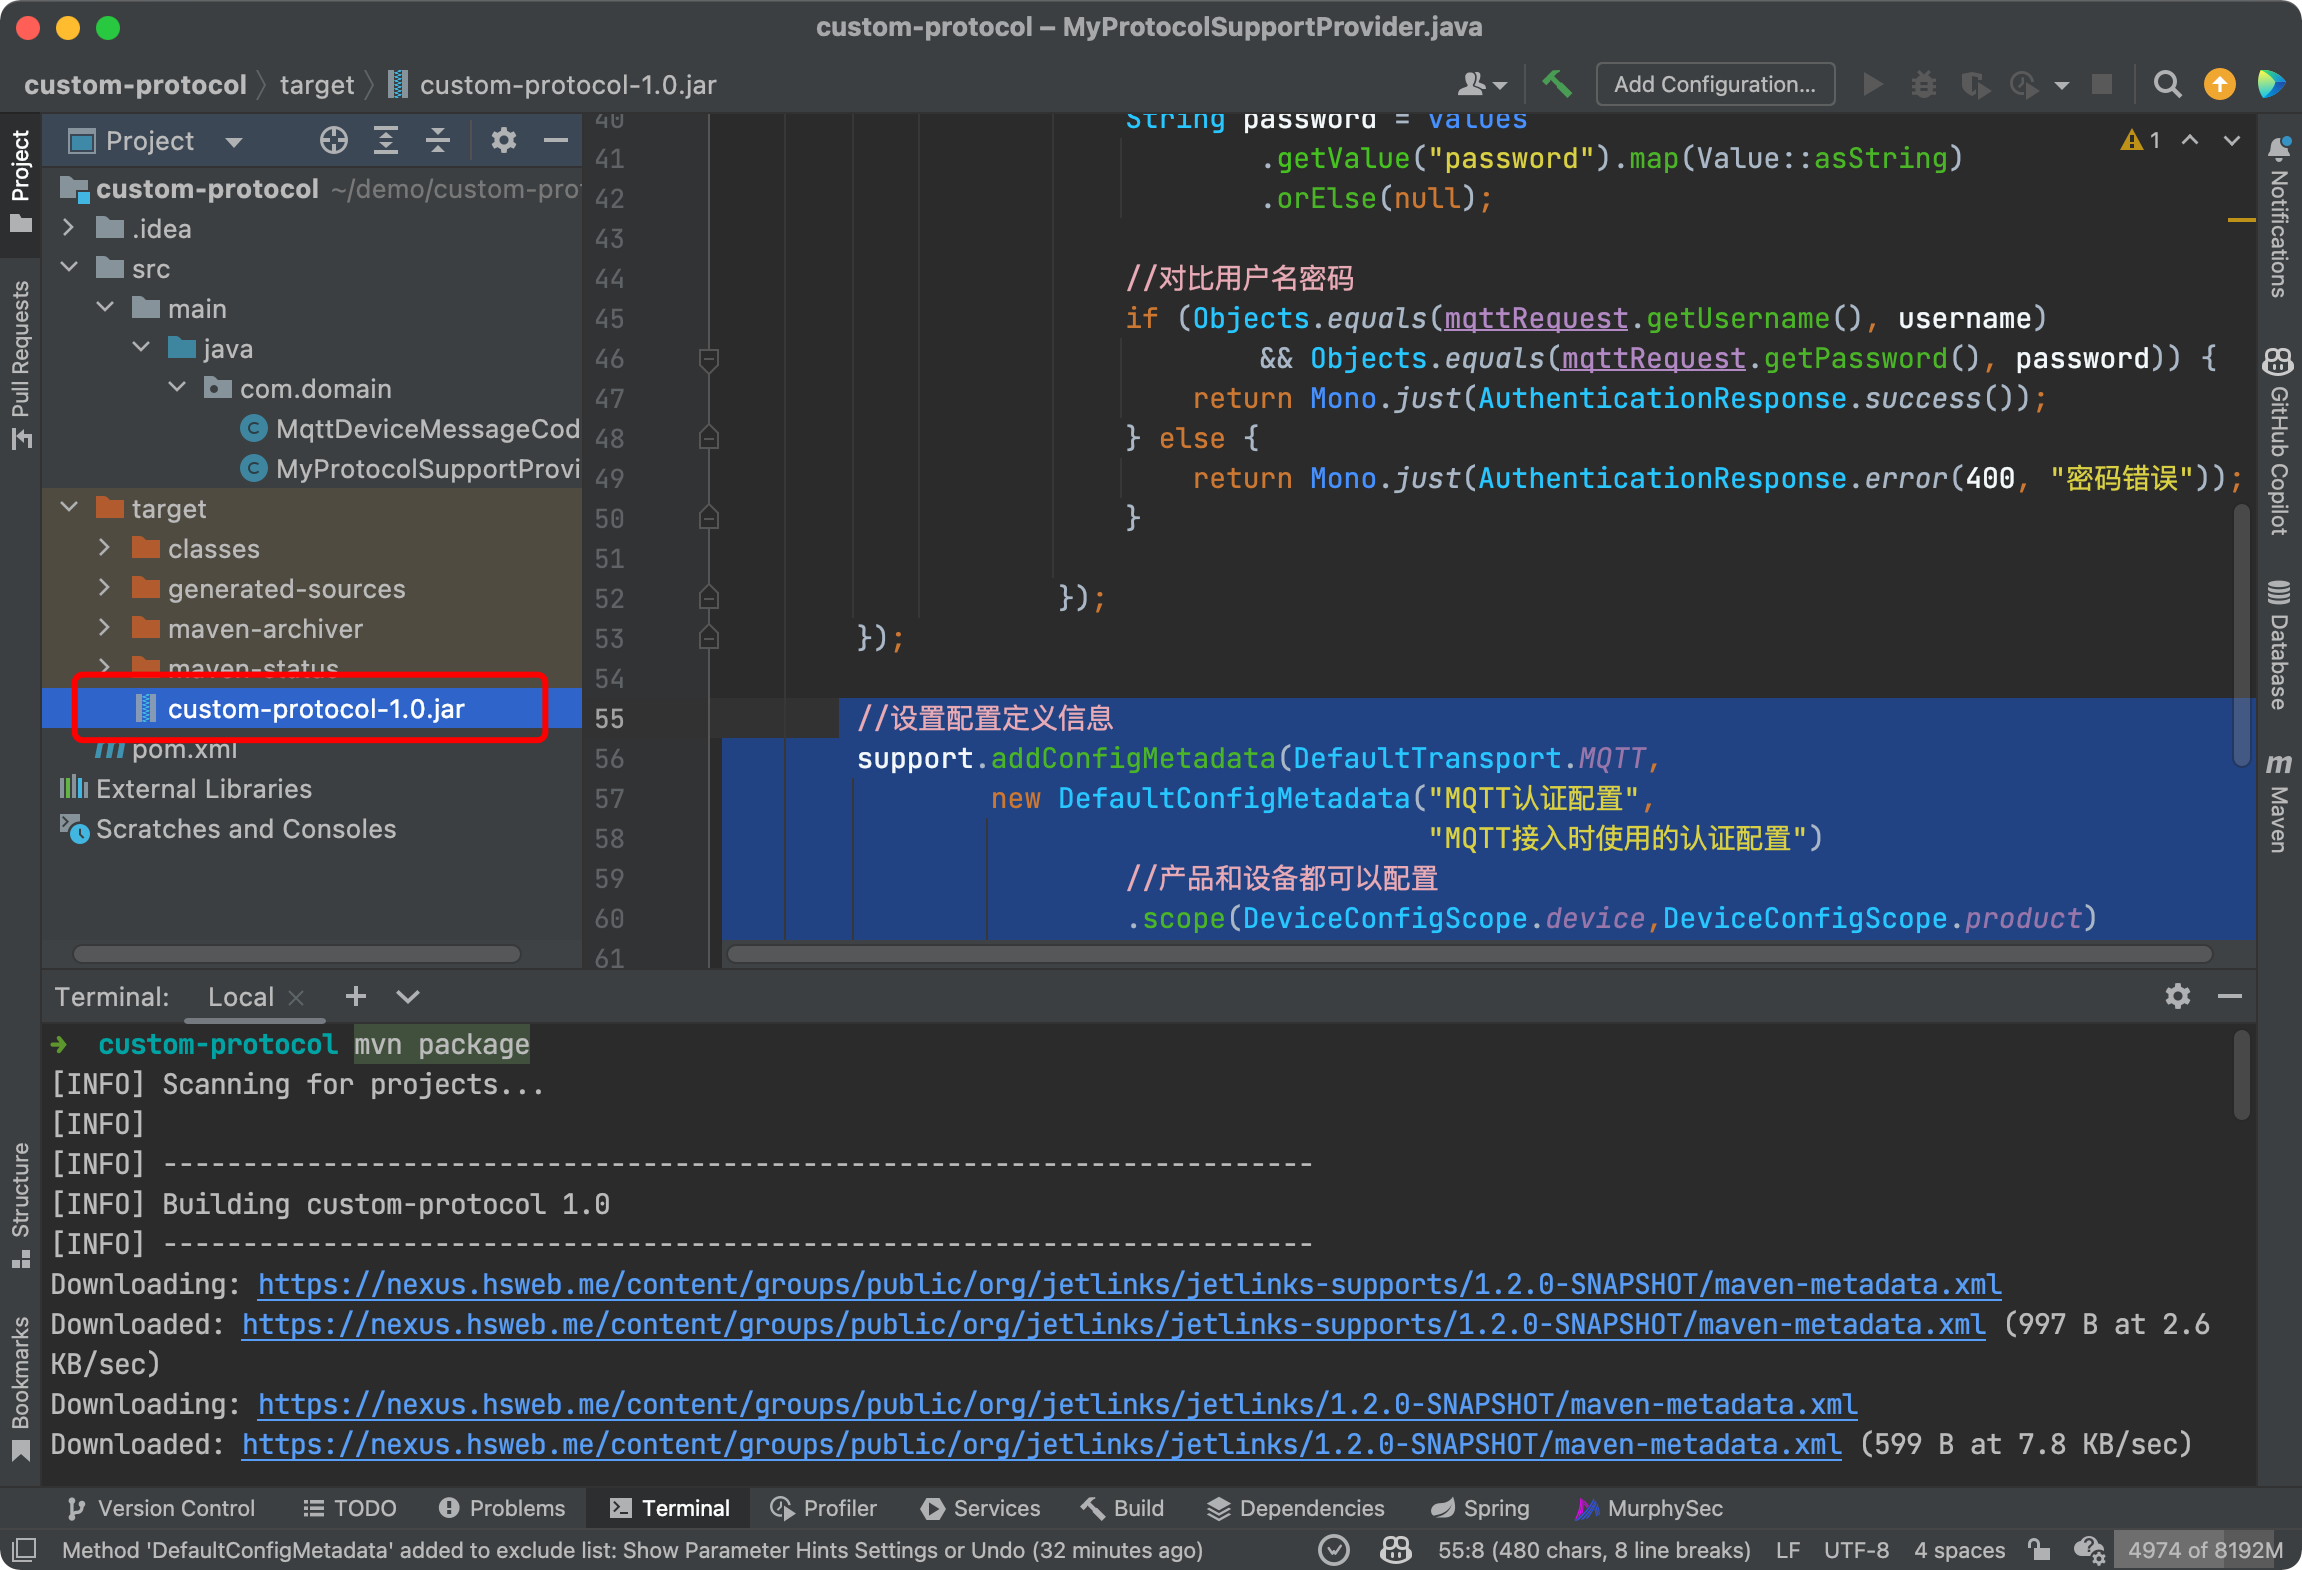Click the Collapse All icon in Project panel
The width and height of the screenshot is (2302, 1570).
(437, 140)
